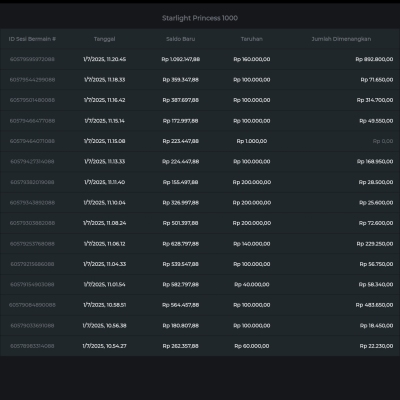Viewport: 400px width, 400px height.
Task: Click the bet amount Rp 1.000,00
Action: 252,141
